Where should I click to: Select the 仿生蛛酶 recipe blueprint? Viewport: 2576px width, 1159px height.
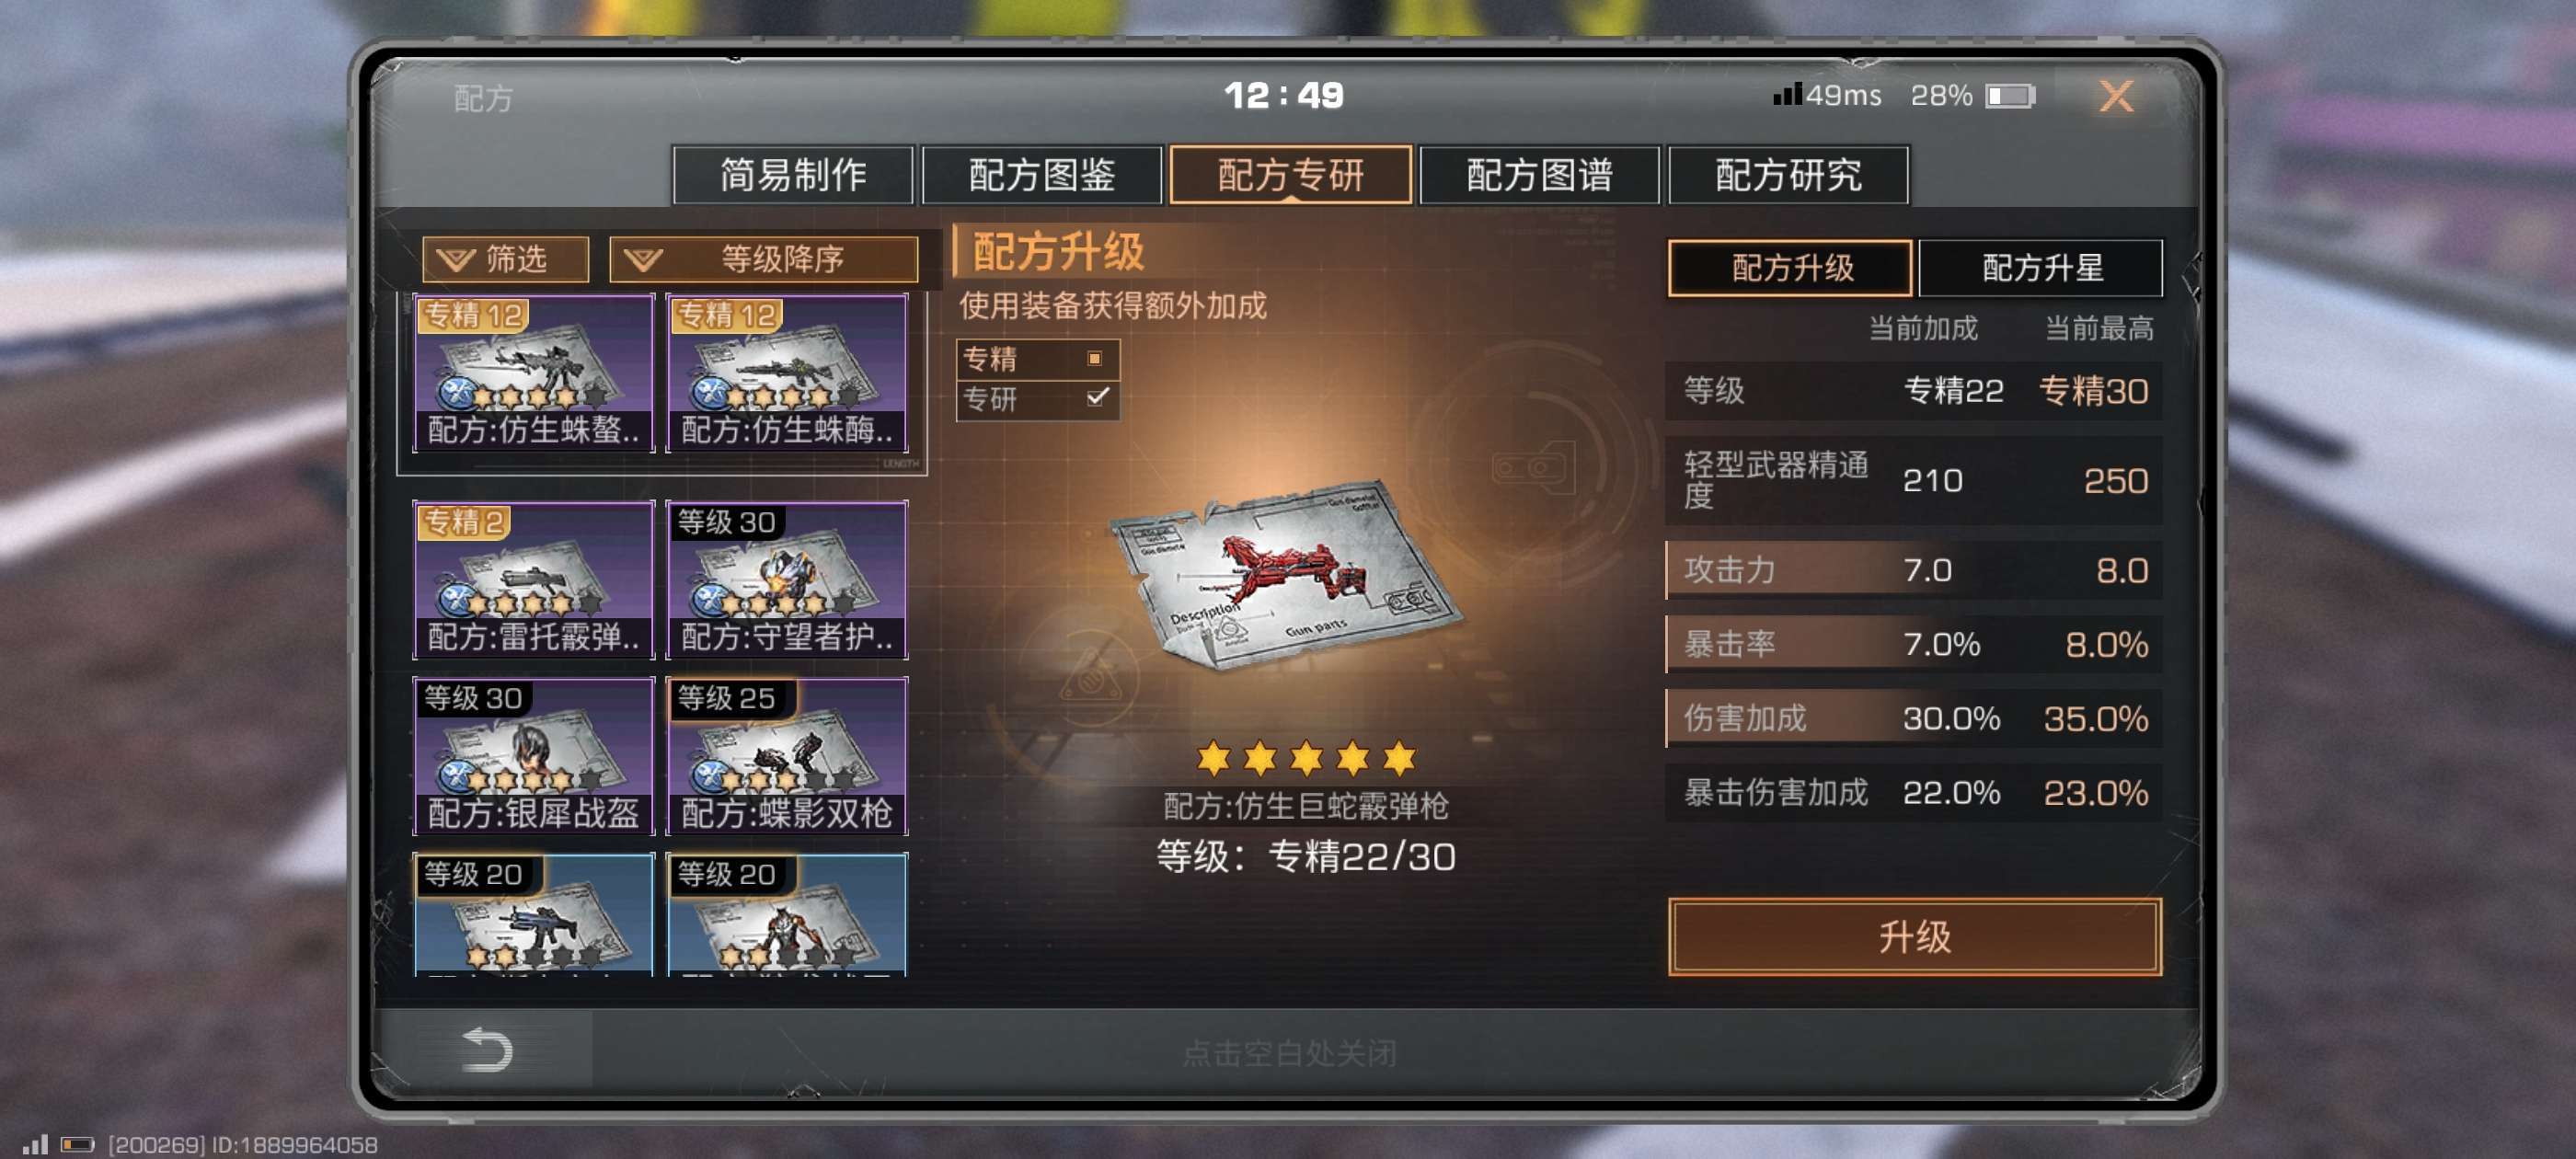coord(788,373)
